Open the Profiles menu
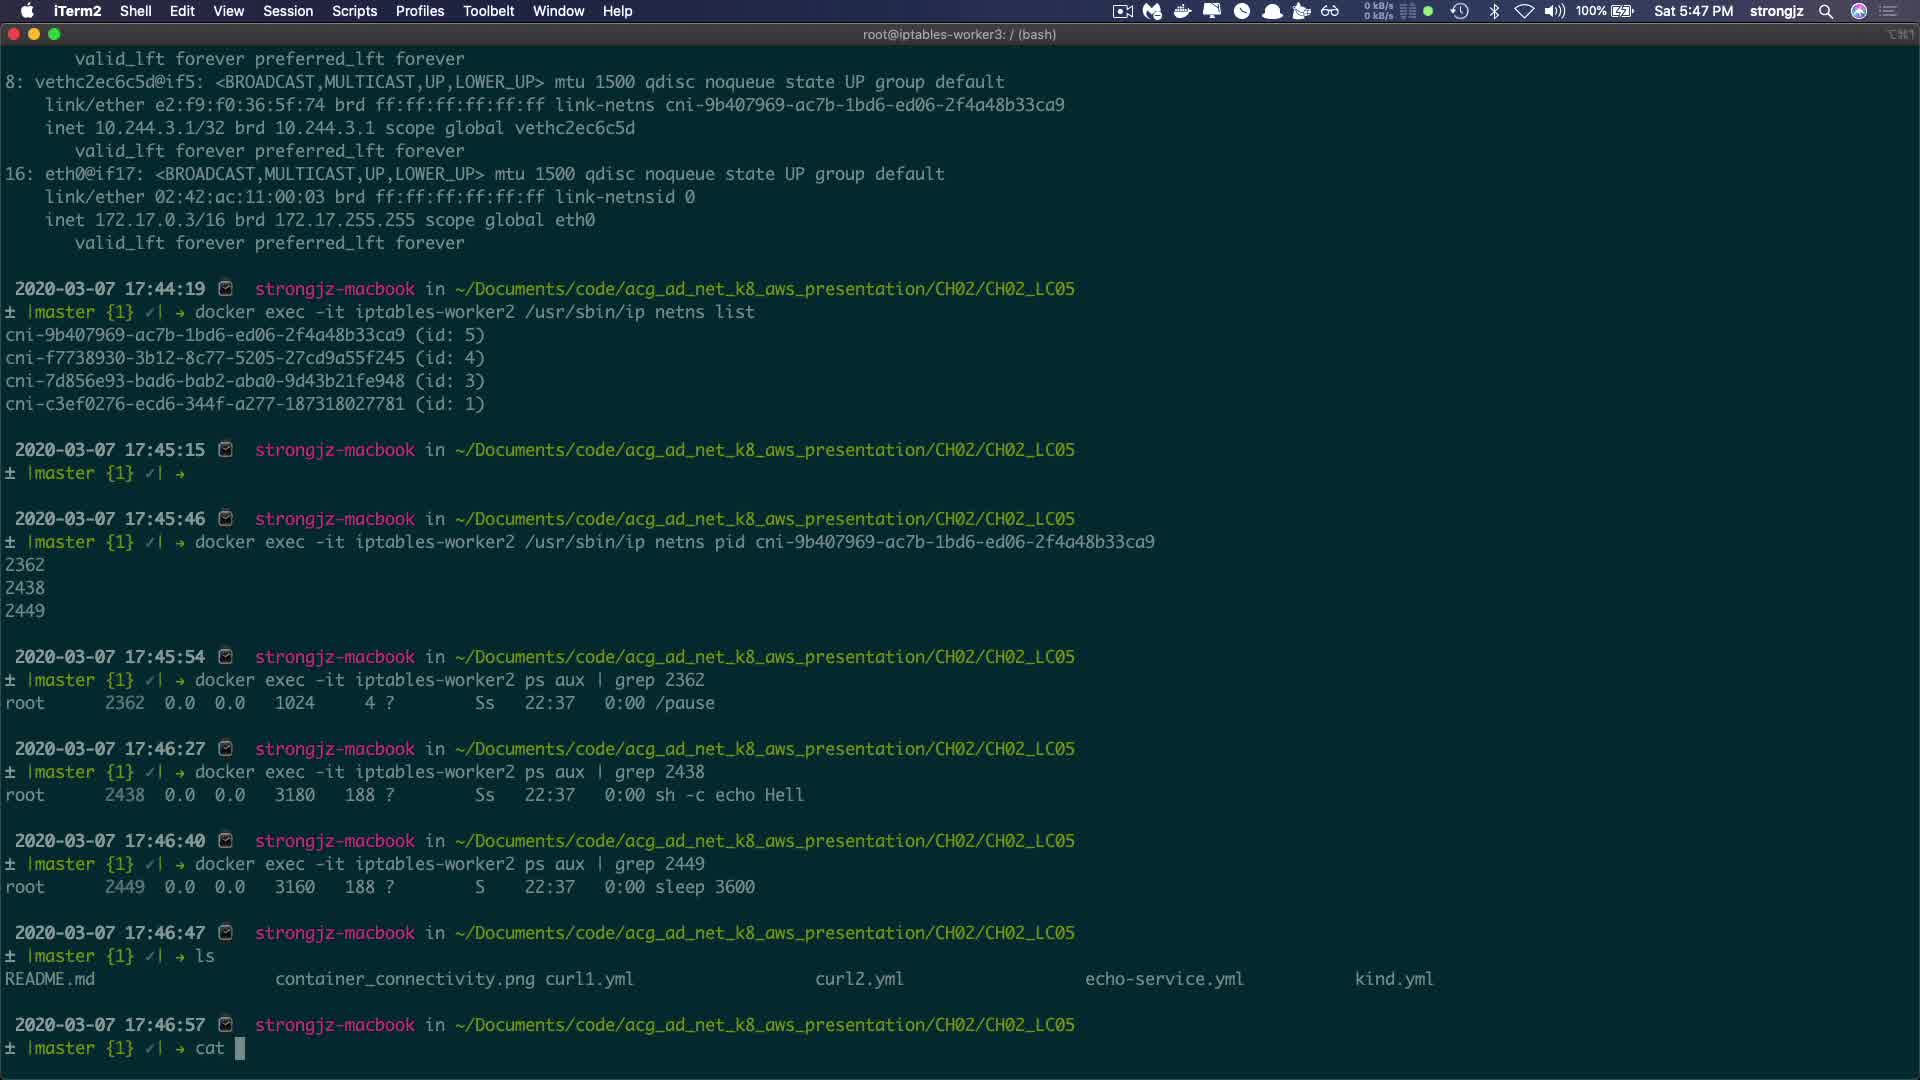1920x1080 pixels. pos(420,11)
